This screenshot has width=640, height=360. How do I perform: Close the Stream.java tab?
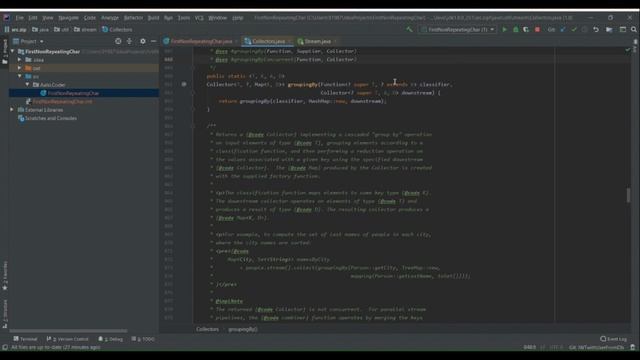coord(335,41)
